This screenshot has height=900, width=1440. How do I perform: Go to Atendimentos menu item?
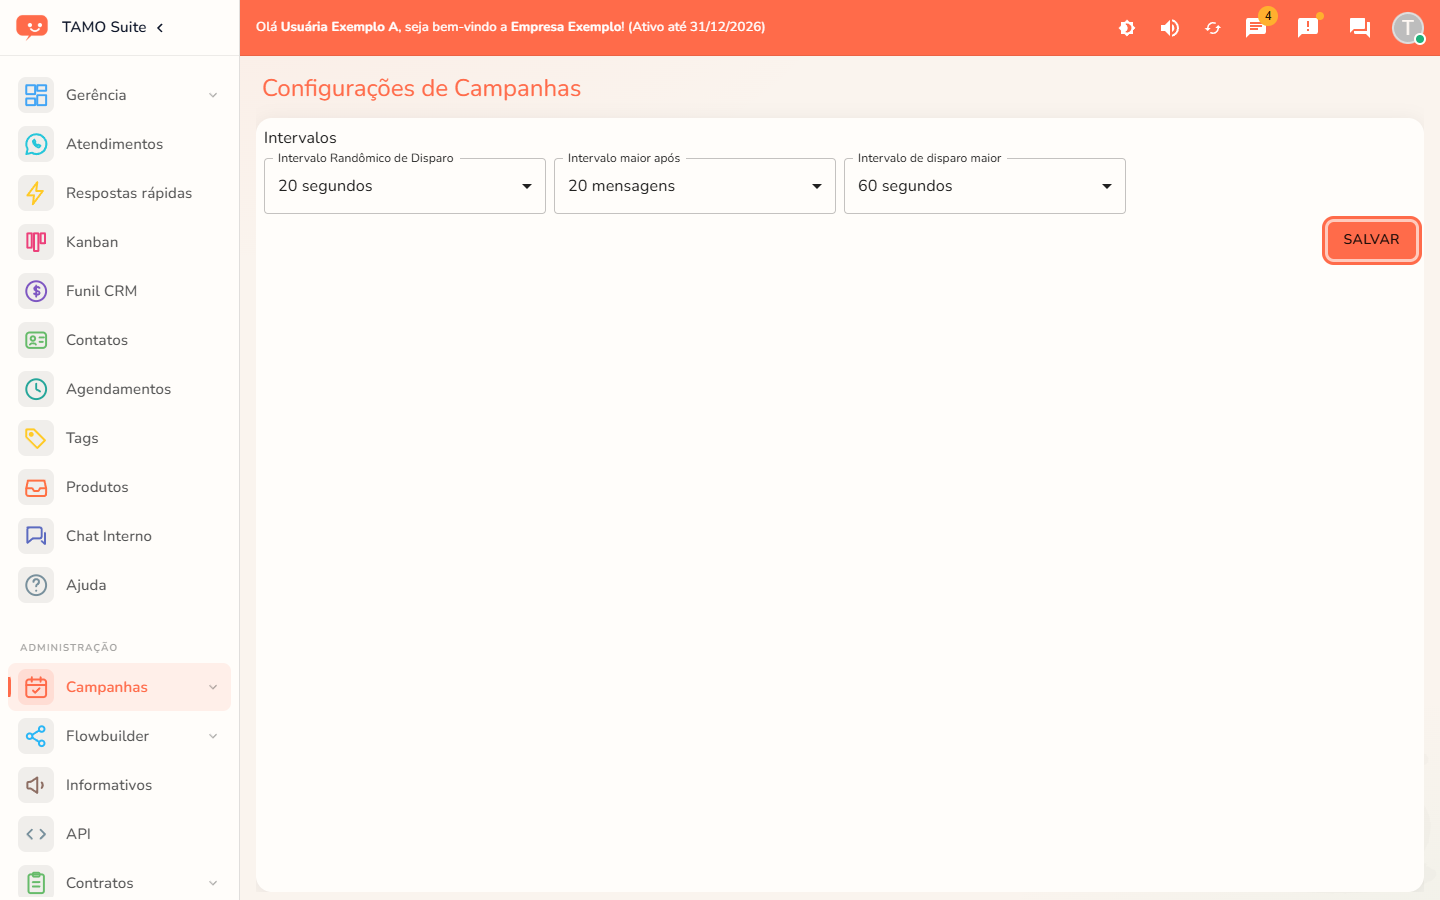[x=119, y=144]
